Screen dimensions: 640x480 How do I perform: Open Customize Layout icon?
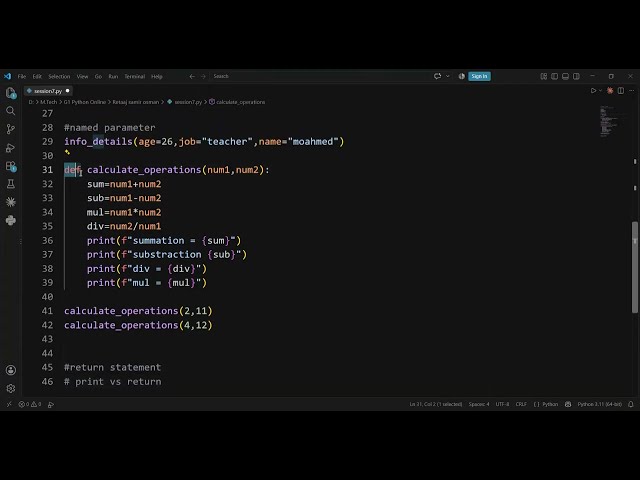[544, 76]
